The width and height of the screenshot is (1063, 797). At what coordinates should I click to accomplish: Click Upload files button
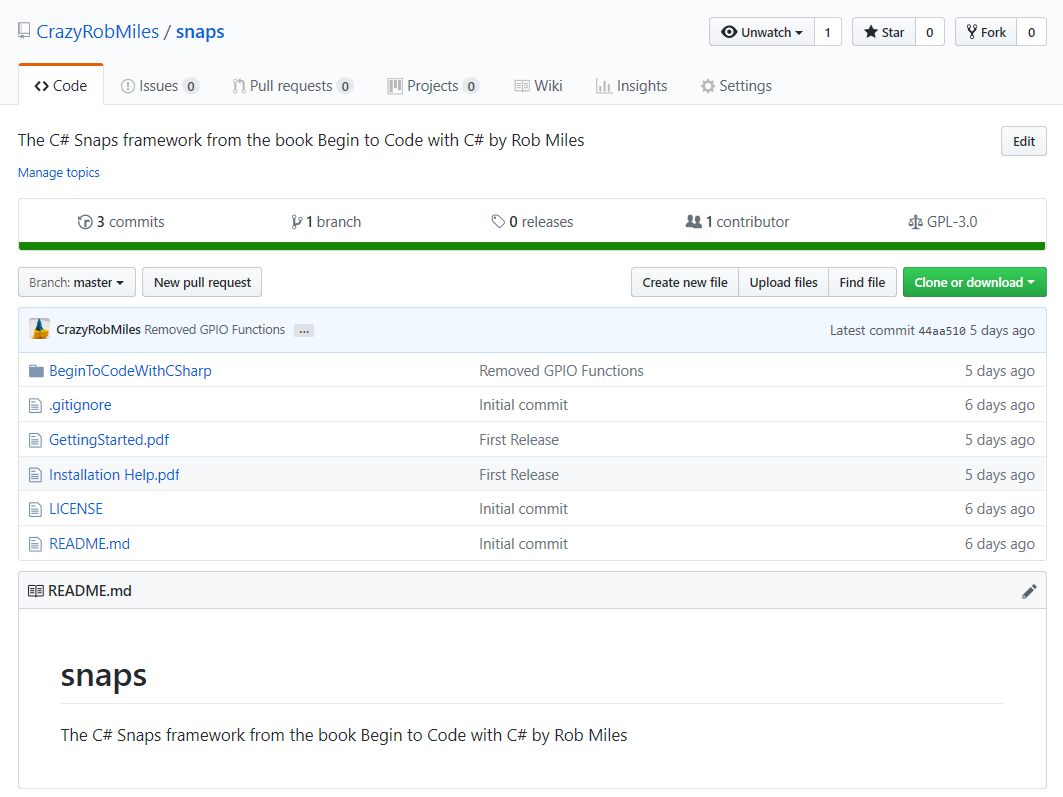(783, 282)
